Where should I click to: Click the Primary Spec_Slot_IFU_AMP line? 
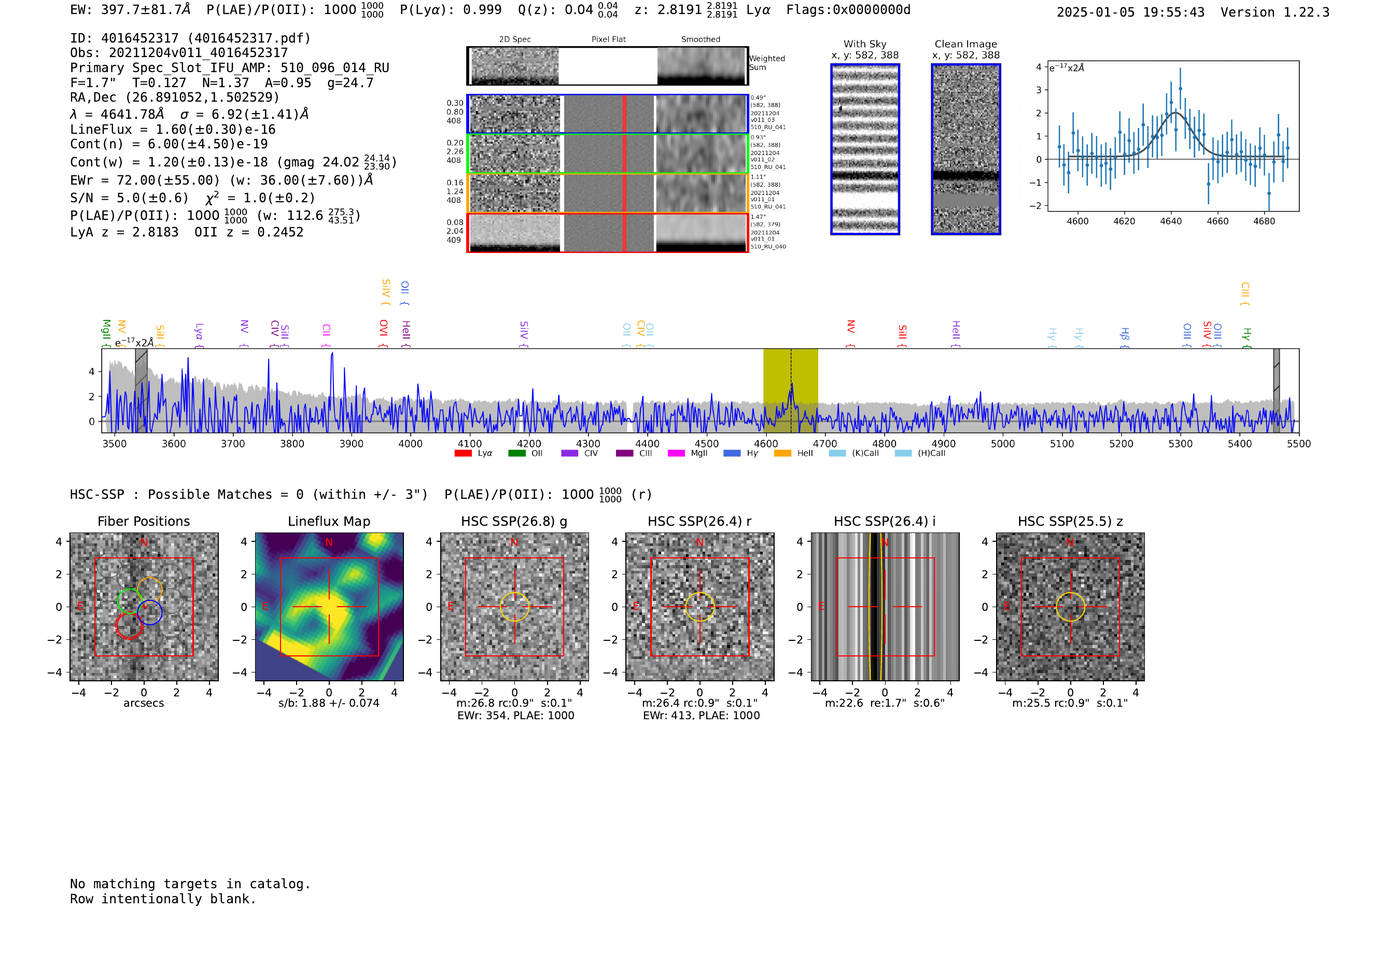tap(230, 68)
